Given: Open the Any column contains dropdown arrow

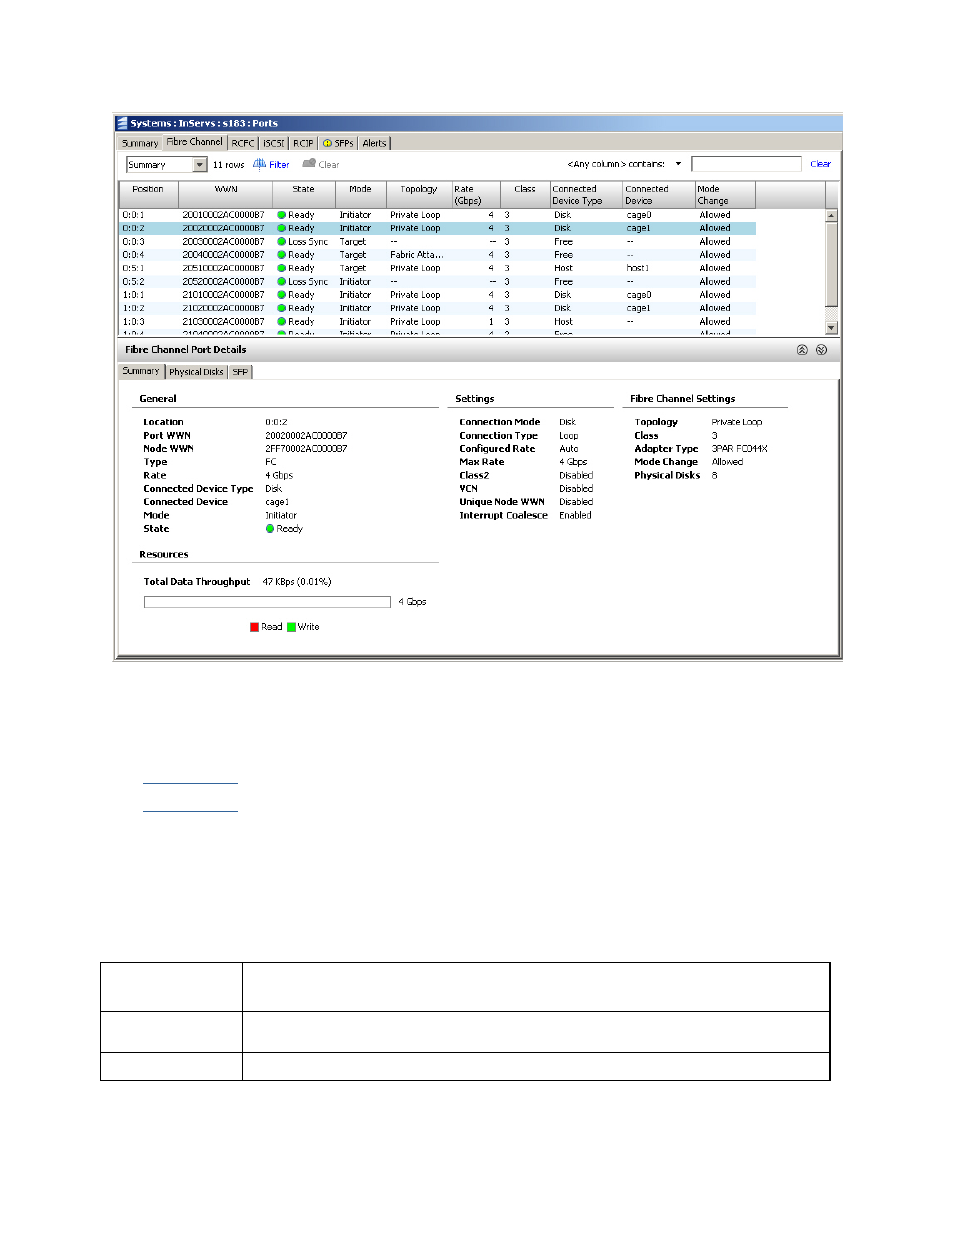Looking at the screenshot, I should click(678, 164).
